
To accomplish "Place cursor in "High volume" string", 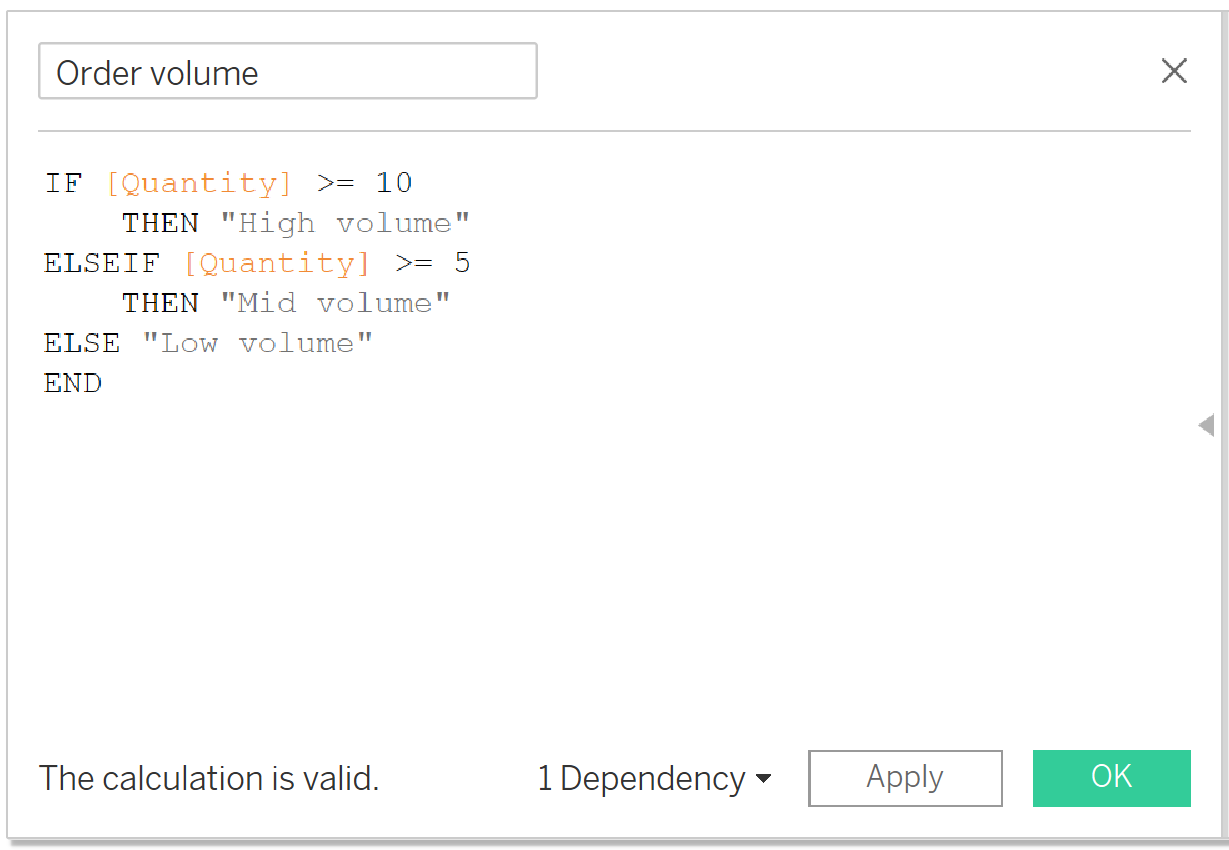I will pos(345,223).
